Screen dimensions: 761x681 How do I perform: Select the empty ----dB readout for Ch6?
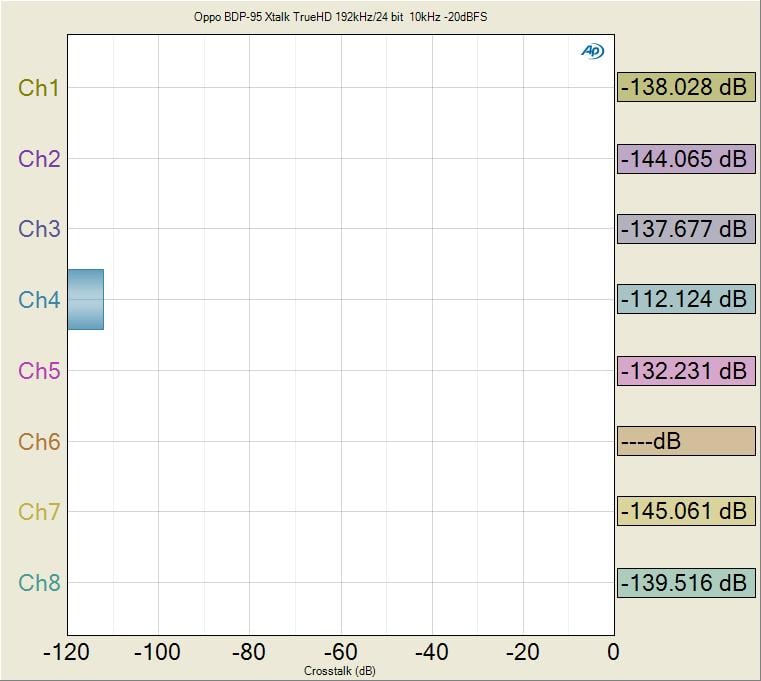[x=685, y=441]
